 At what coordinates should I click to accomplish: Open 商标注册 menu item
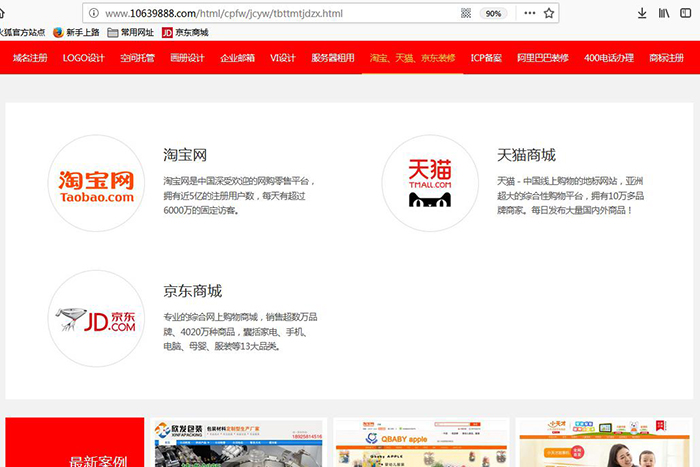coord(667,58)
